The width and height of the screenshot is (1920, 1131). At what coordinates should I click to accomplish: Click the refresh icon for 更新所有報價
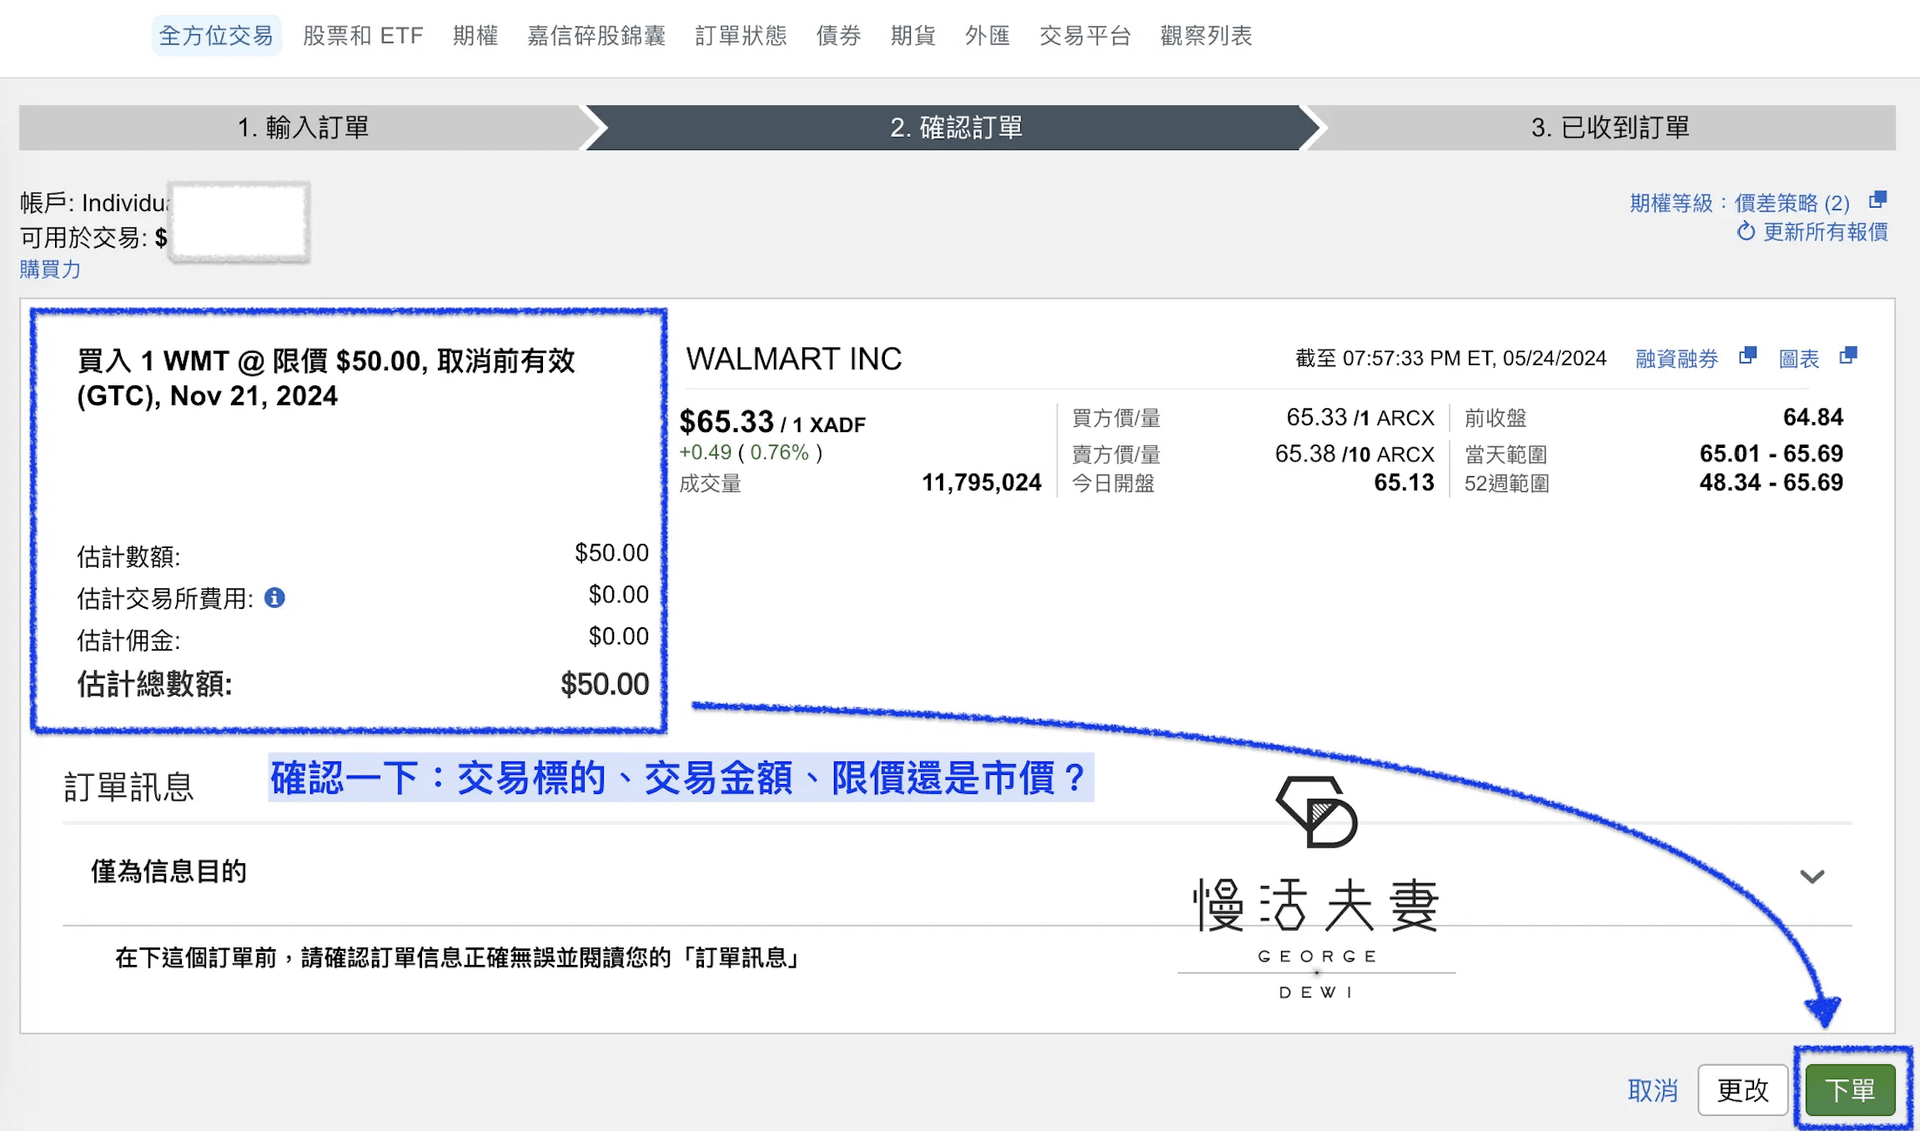point(1746,232)
